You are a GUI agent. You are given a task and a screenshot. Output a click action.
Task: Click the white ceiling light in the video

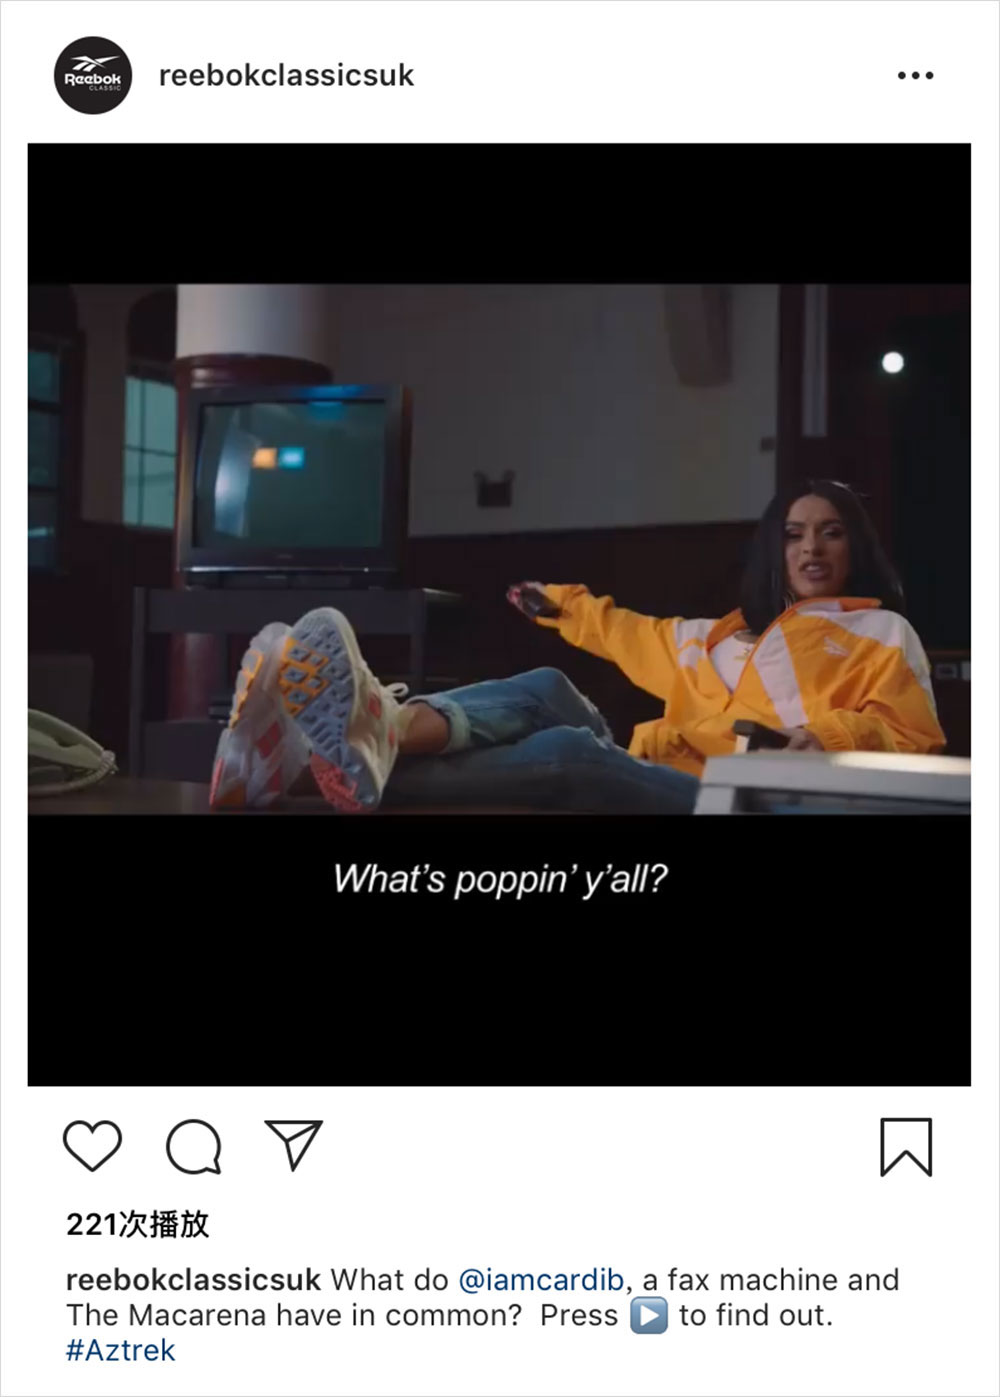[x=893, y=362]
